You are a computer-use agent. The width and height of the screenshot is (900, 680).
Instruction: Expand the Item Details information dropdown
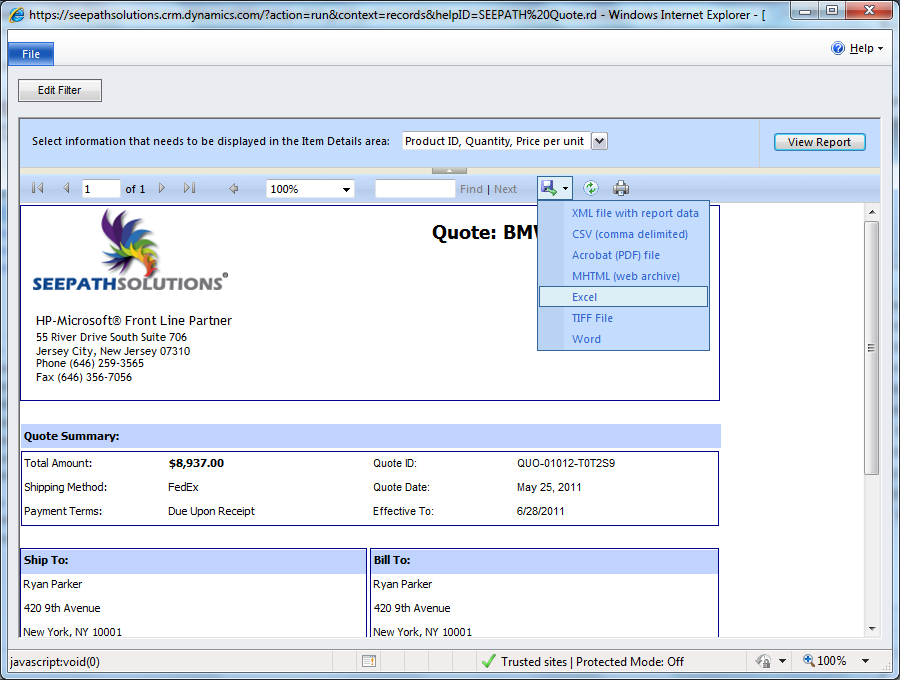coord(599,142)
